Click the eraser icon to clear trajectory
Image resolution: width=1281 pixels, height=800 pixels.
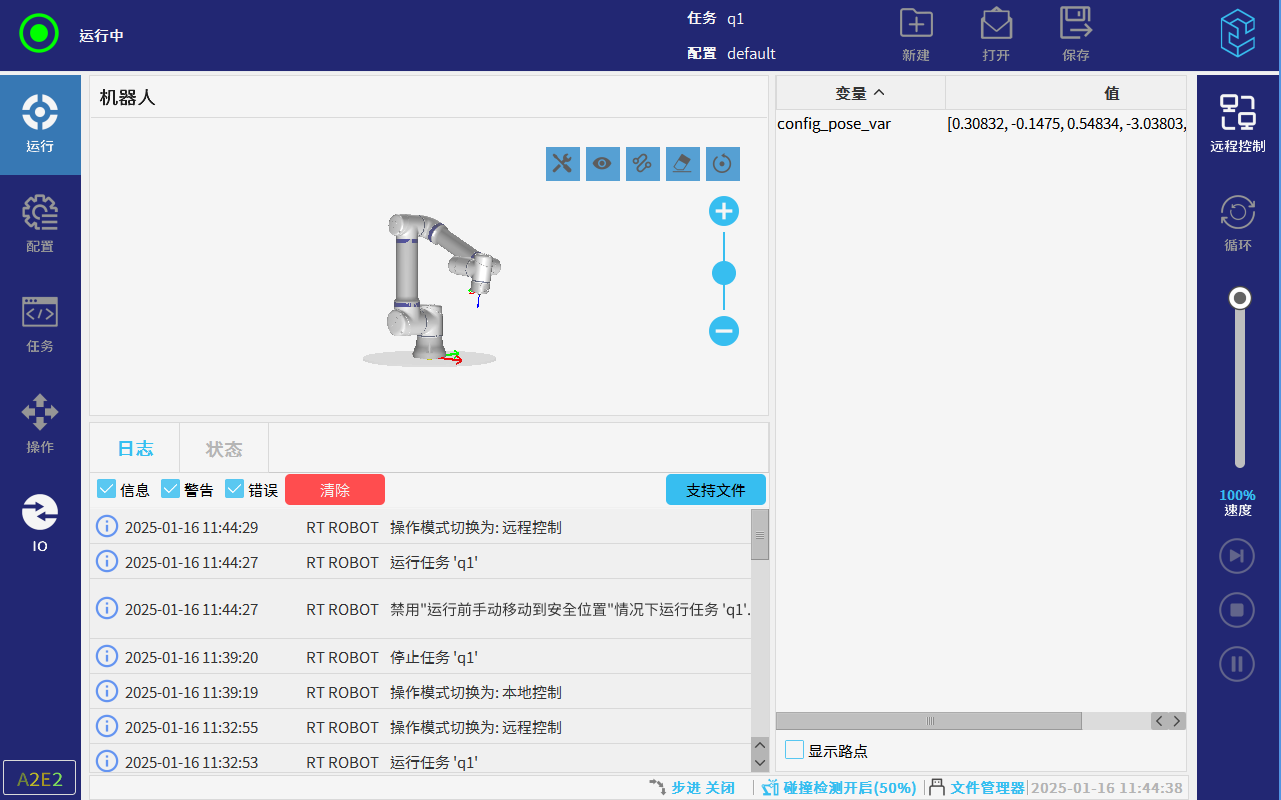683,164
